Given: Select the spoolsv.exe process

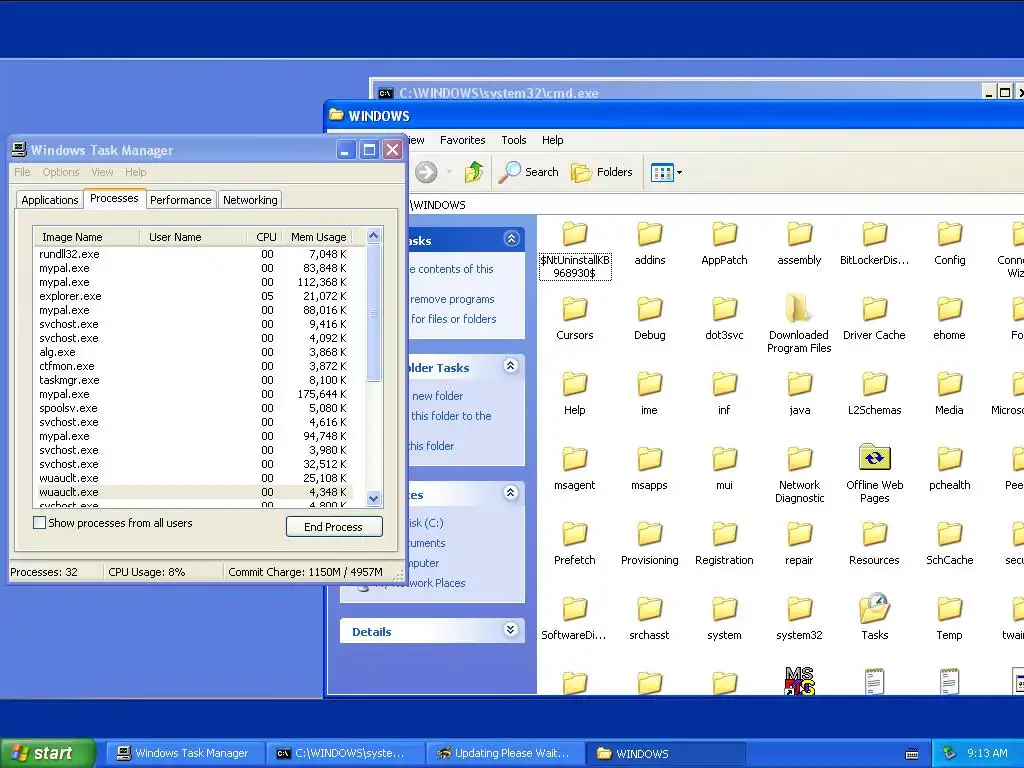Looking at the screenshot, I should [x=193, y=408].
